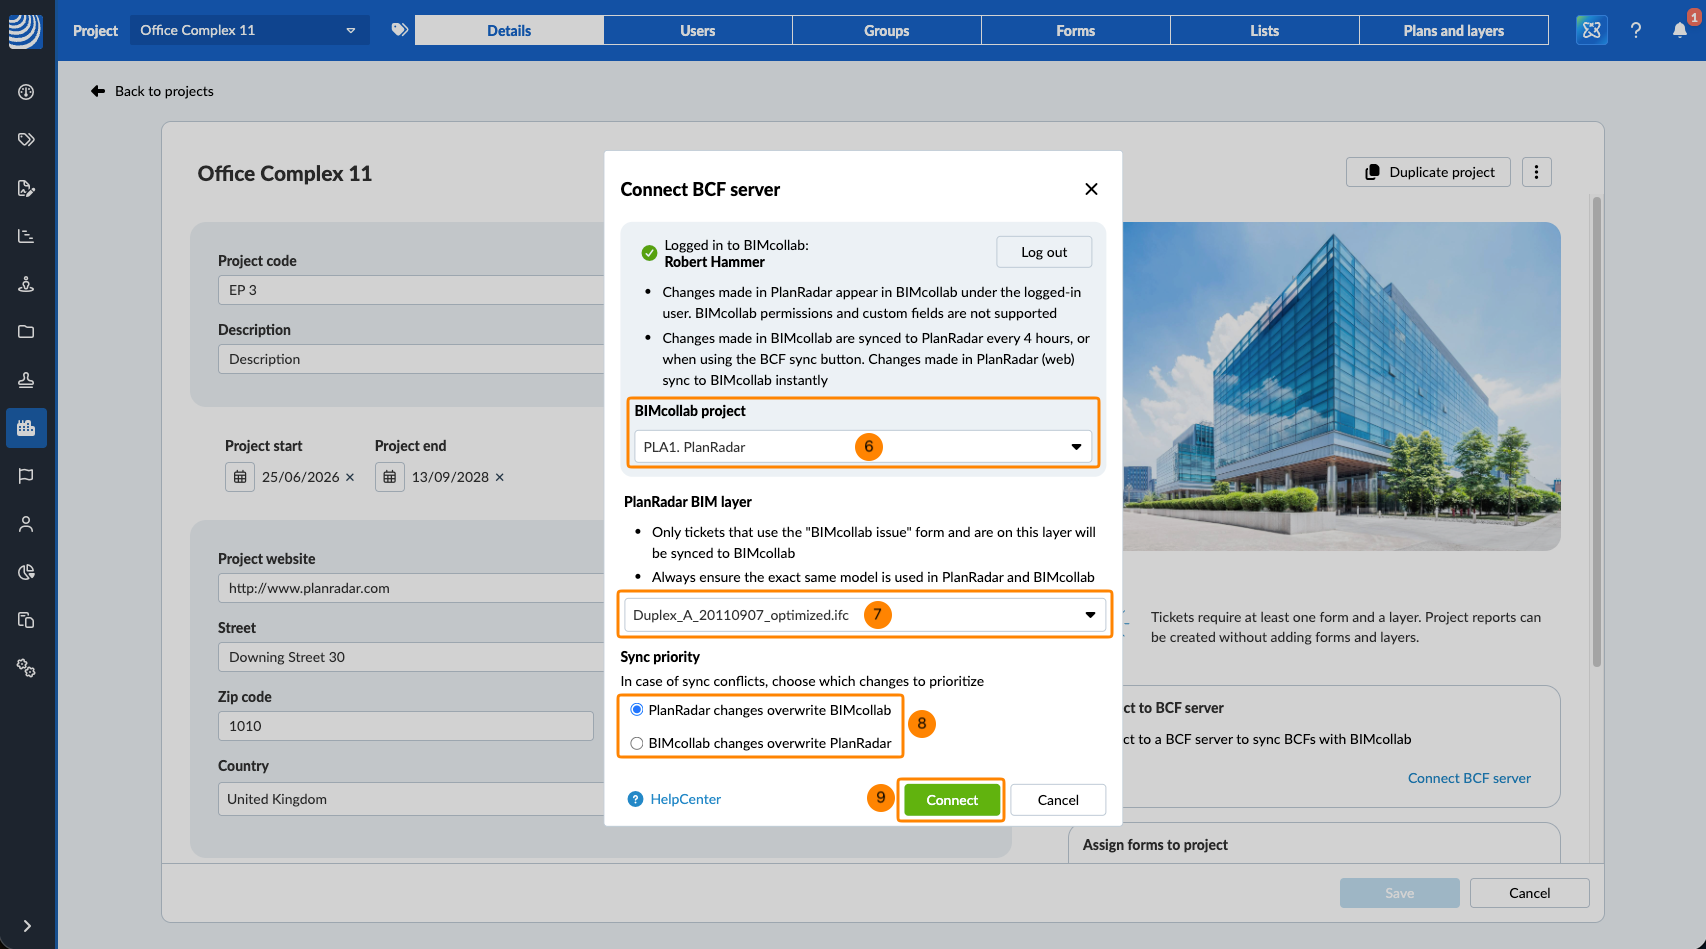
Task: Click the Office Complex 11 page title
Action: 285,173
